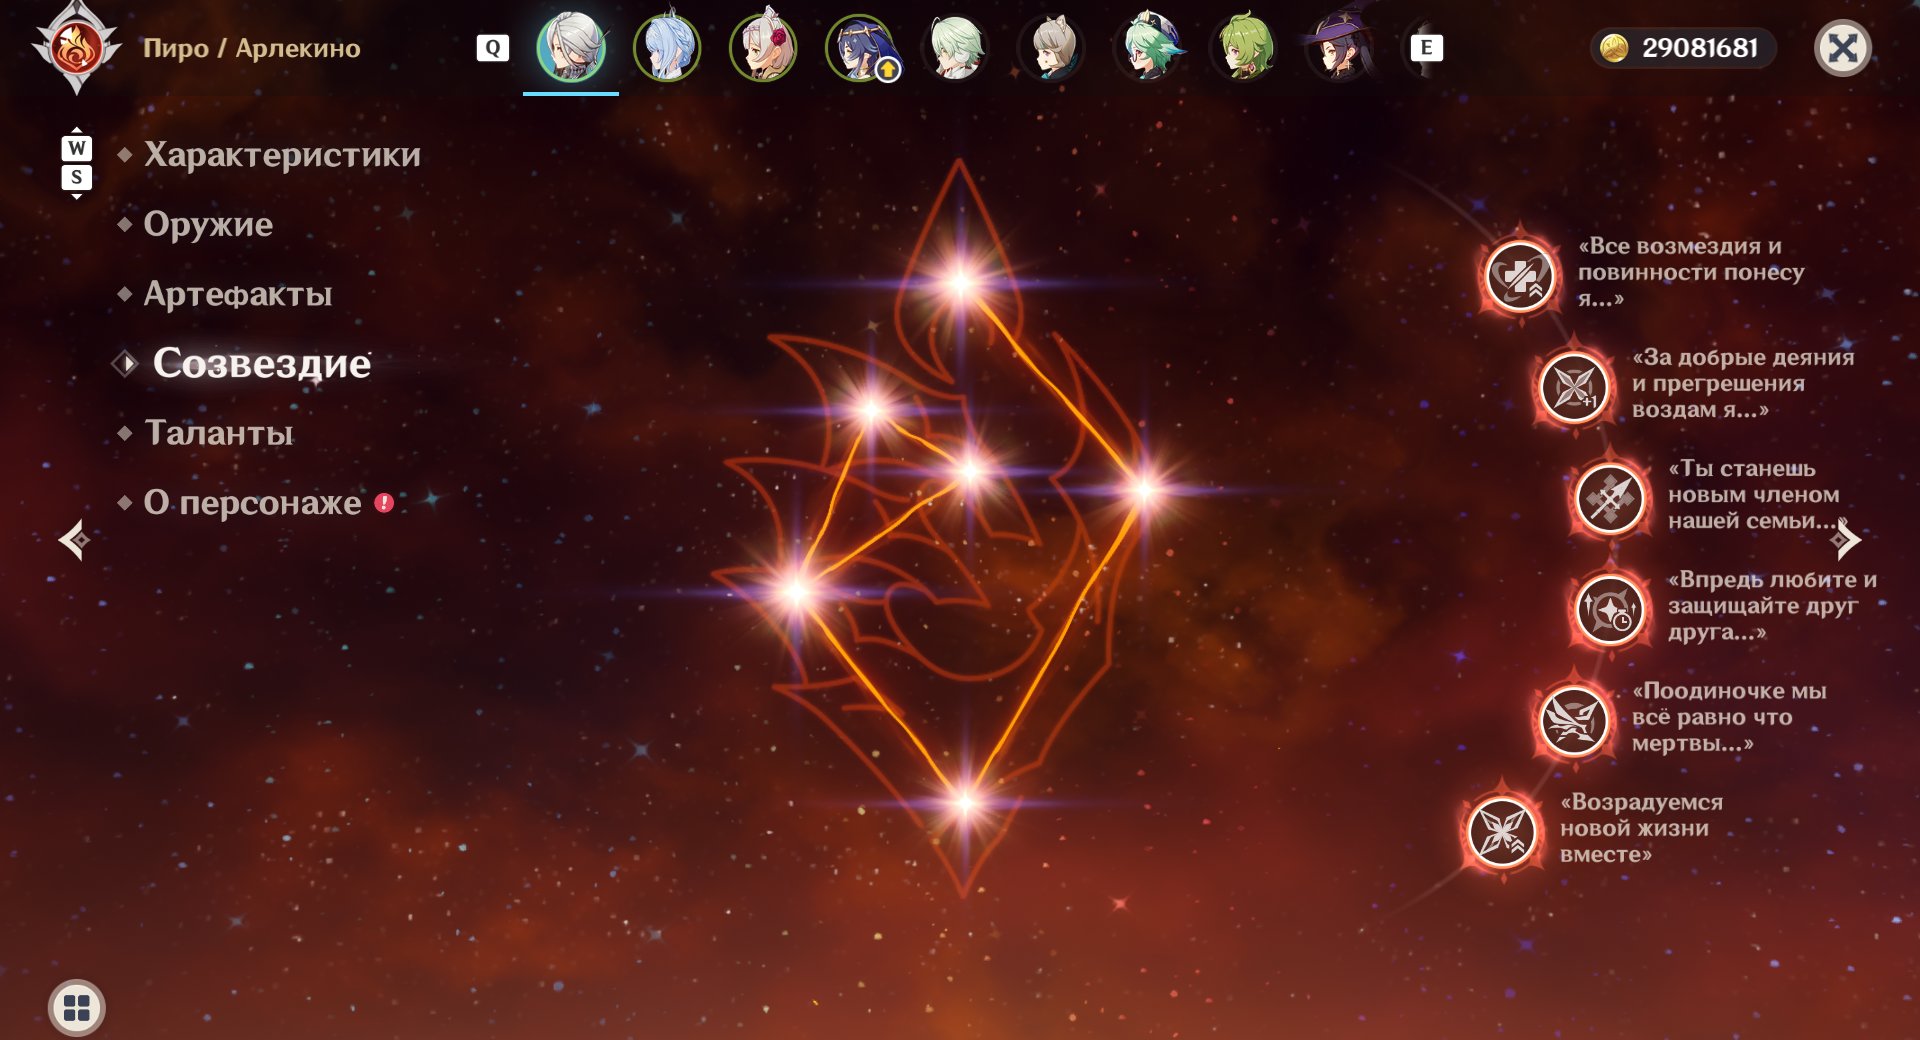Click the bottom star of the constellation
The image size is (1920, 1040).
point(965,802)
